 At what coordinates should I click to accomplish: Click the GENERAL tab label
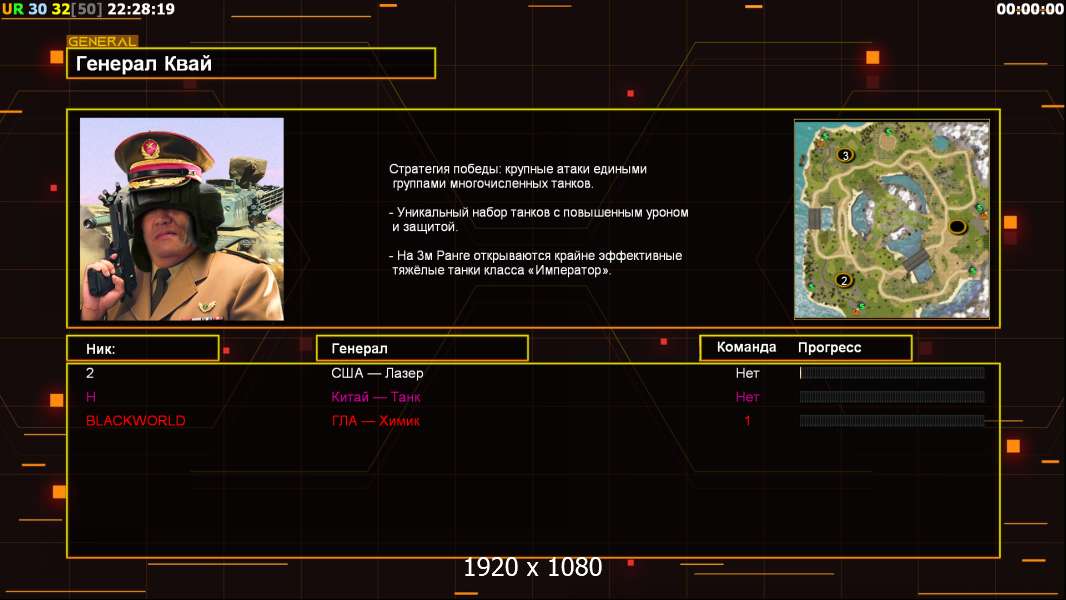[x=102, y=42]
